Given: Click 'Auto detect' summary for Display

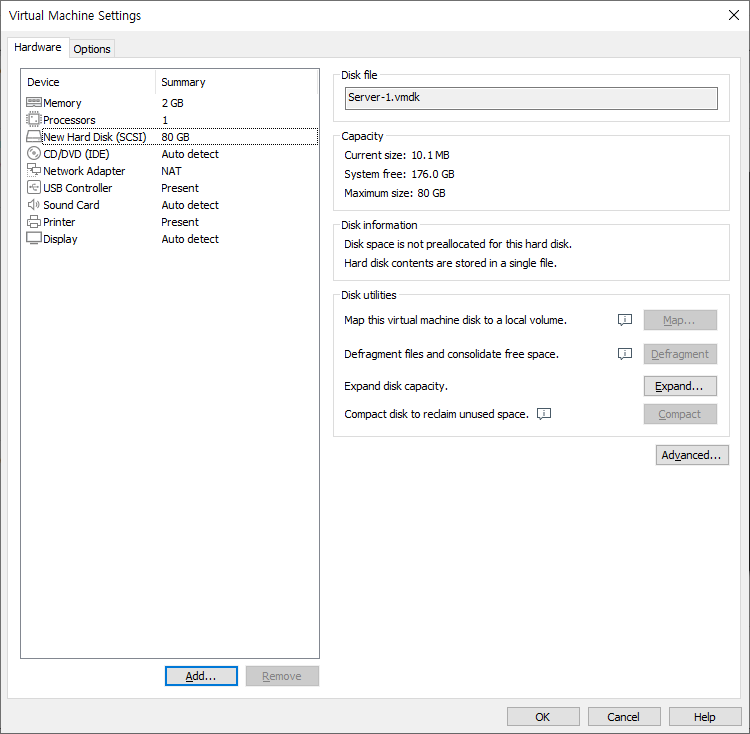Looking at the screenshot, I should (190, 239).
